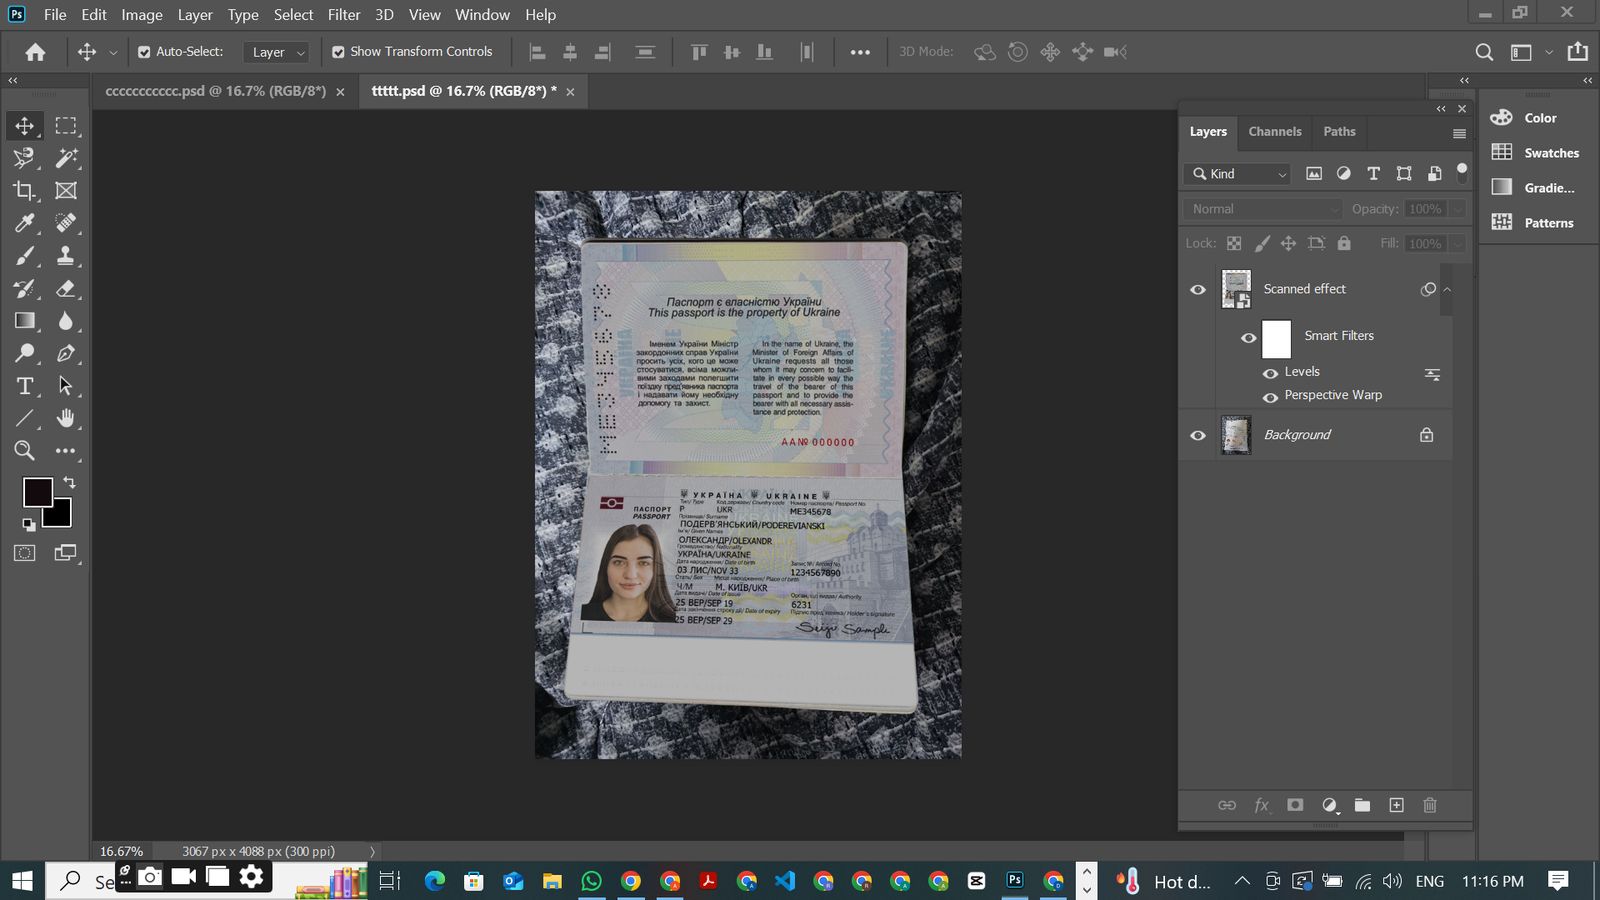This screenshot has height=900, width=1600.
Task: Select the Magic Wand tool
Action: [x=66, y=158]
